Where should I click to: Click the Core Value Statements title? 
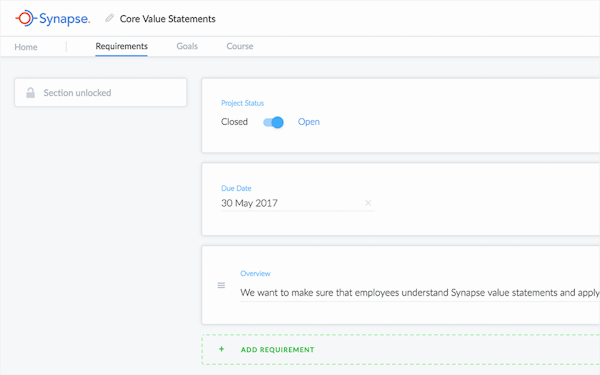click(168, 19)
